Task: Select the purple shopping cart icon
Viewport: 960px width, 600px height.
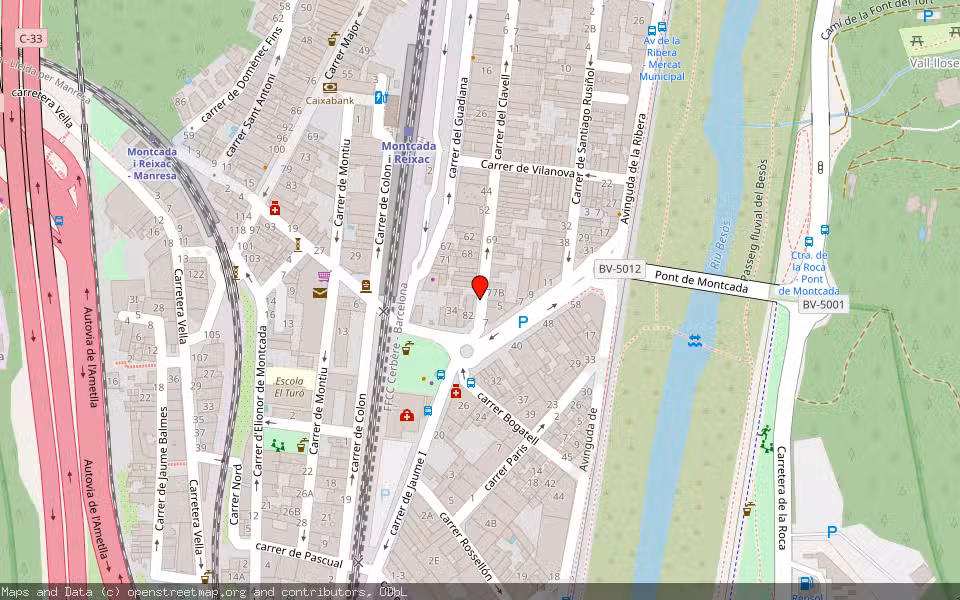Action: 324,277
